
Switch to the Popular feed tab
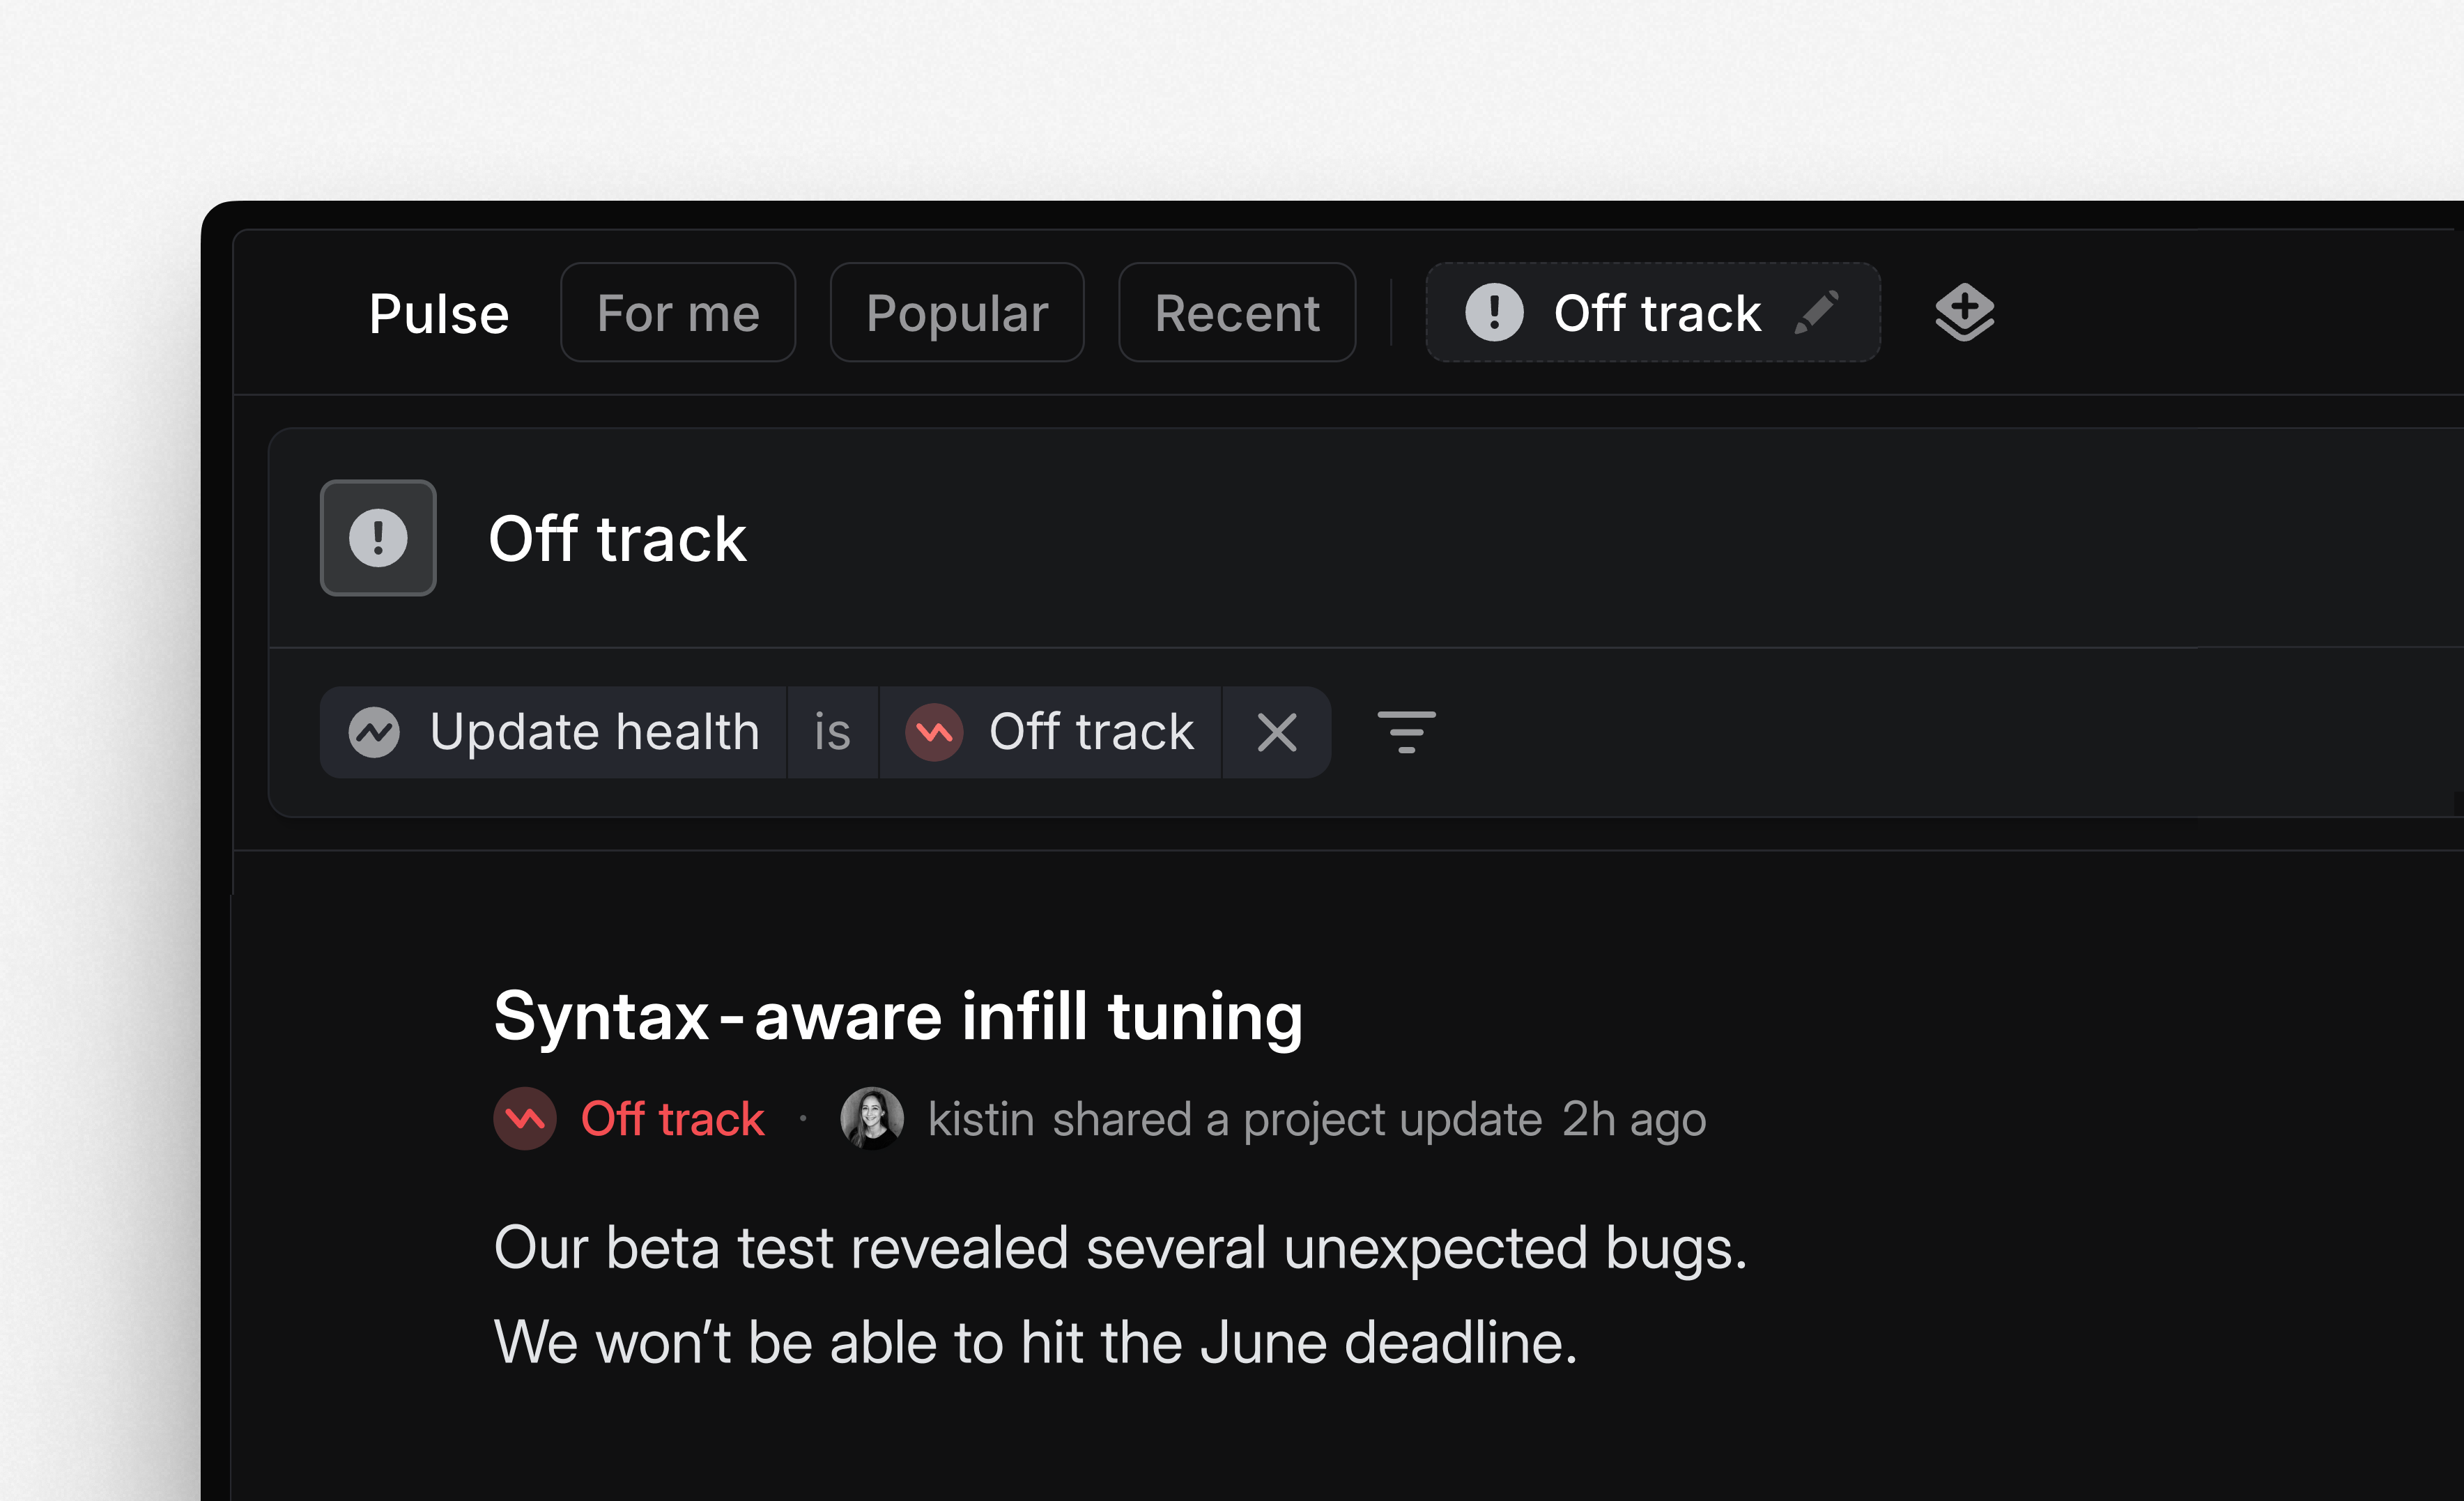(956, 312)
